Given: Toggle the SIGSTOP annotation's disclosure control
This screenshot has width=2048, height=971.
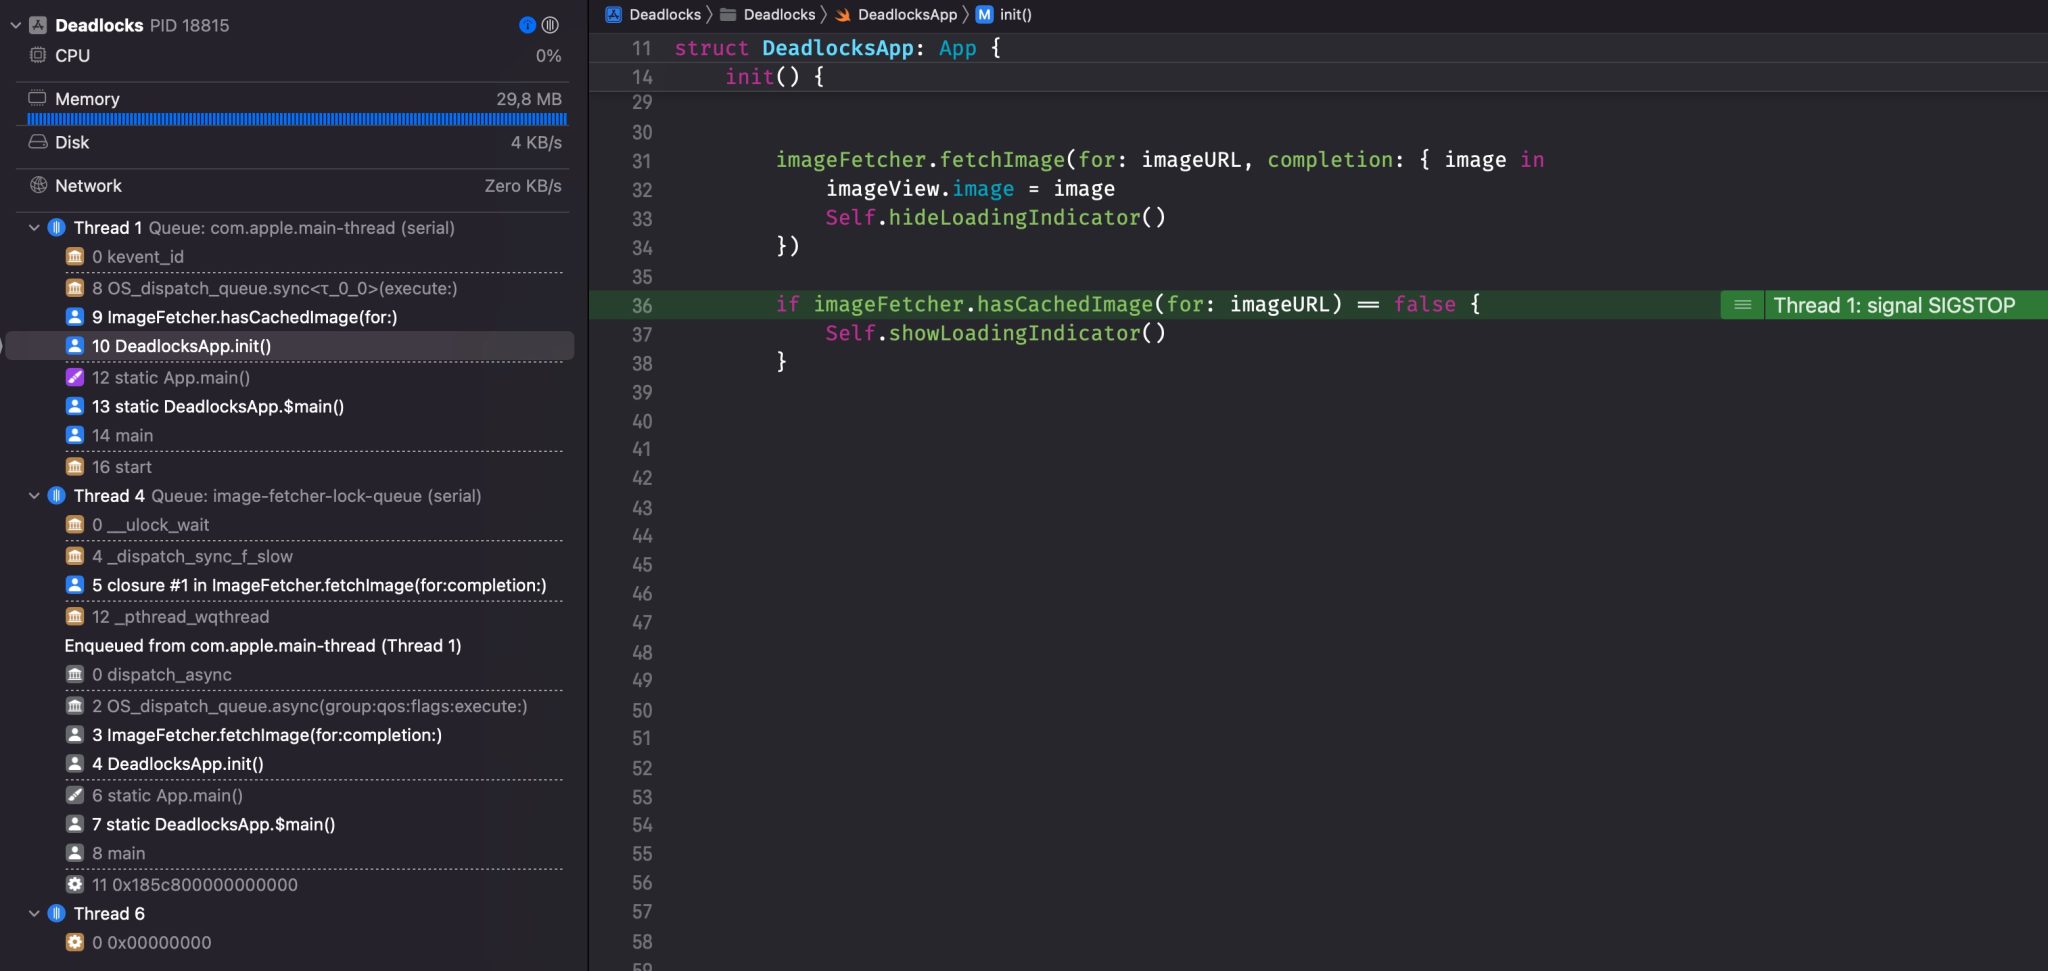Looking at the screenshot, I should [1741, 305].
